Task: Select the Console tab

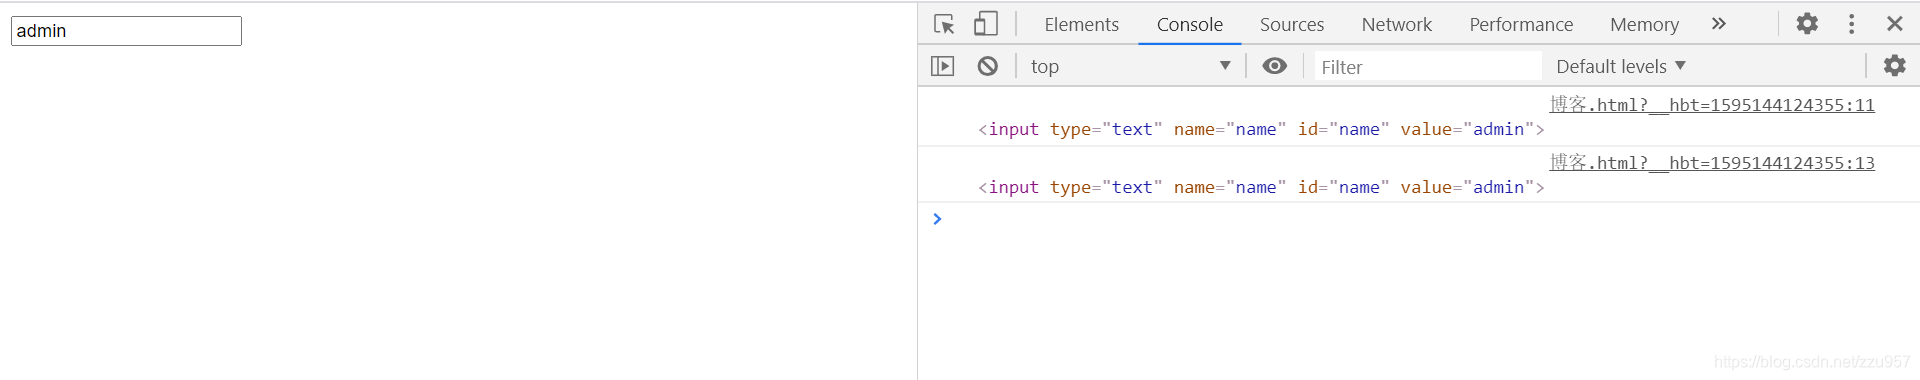Action: [x=1190, y=24]
